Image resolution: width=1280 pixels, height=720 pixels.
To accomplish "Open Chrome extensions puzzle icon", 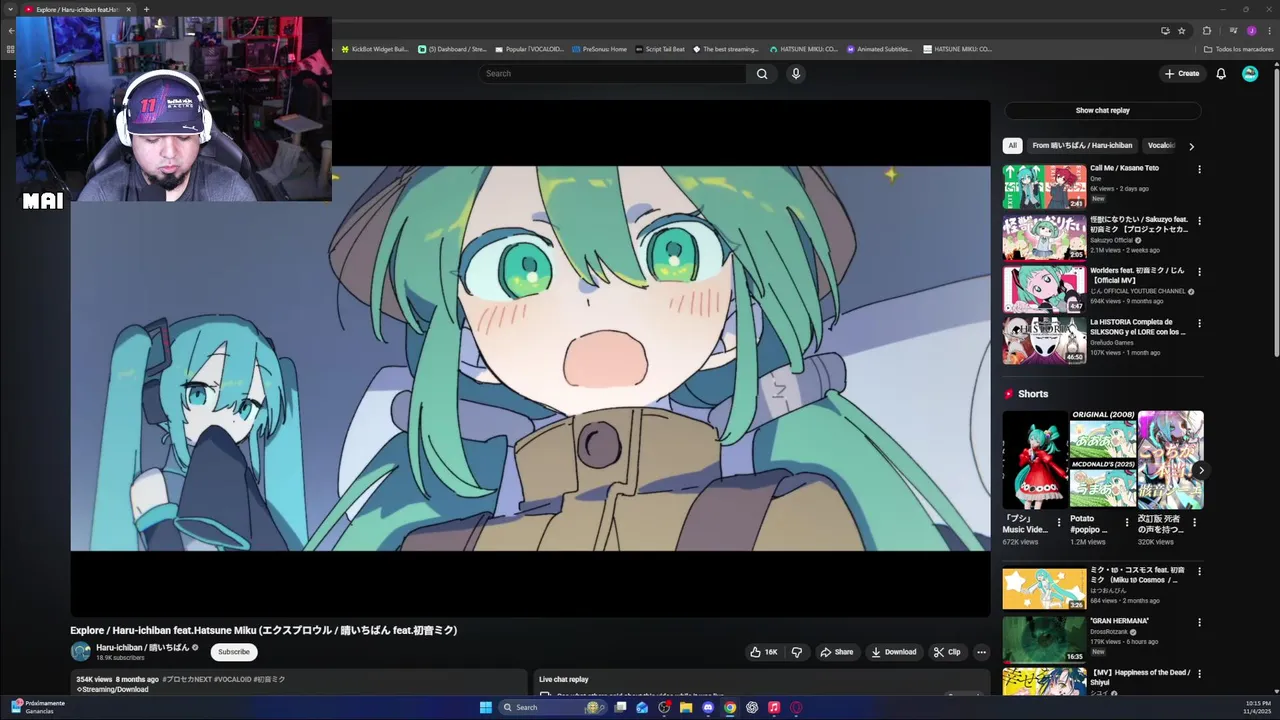I will click(1207, 31).
